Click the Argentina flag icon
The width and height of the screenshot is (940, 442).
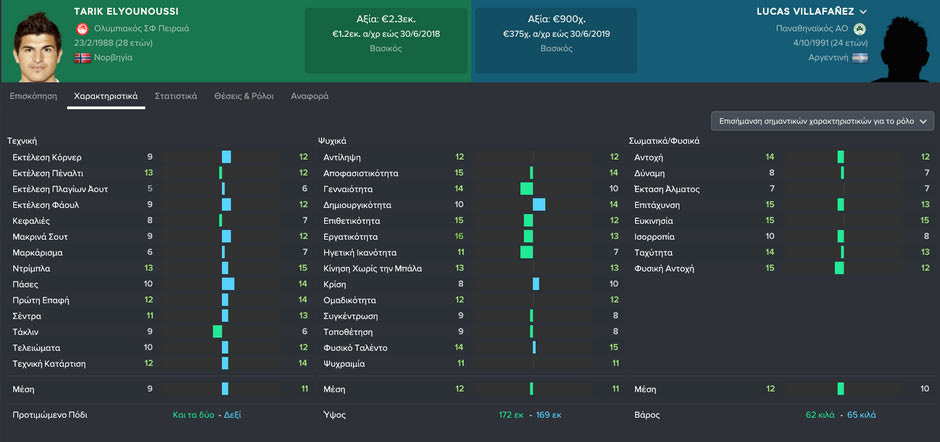(x=859, y=58)
